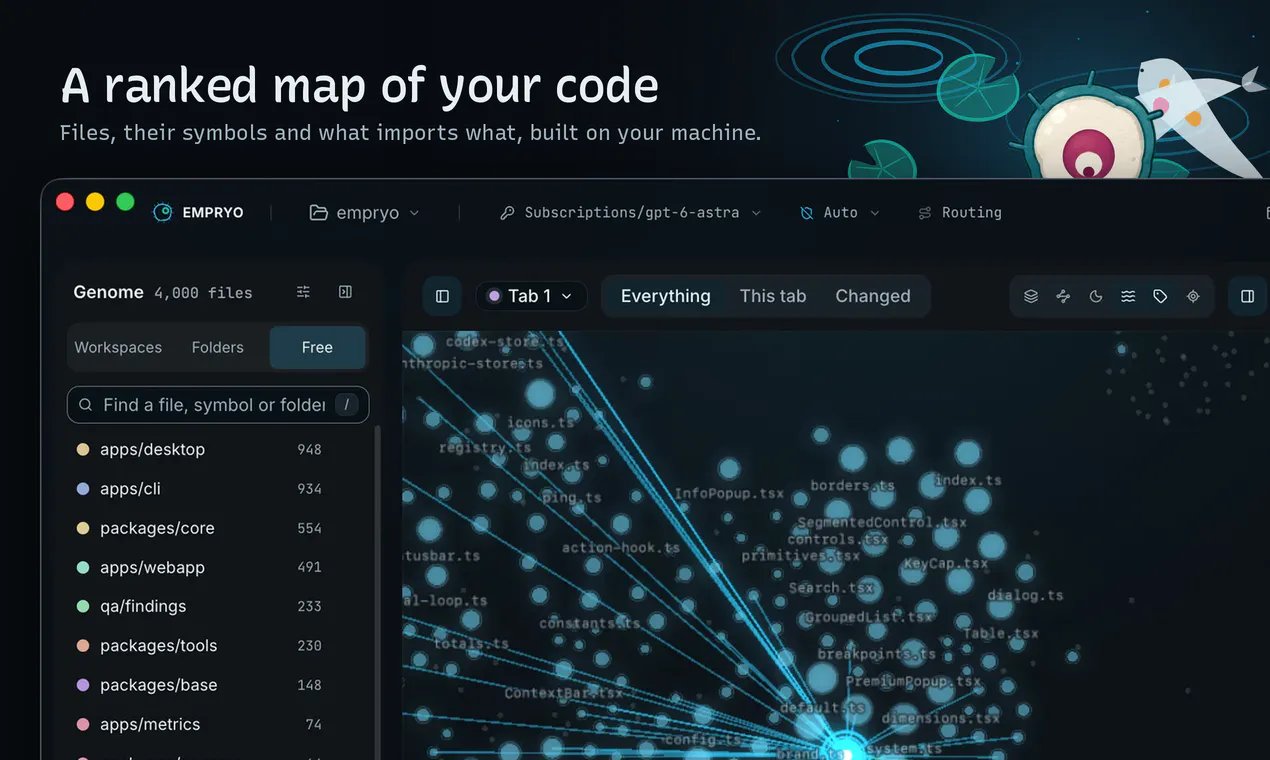The height and width of the screenshot is (760, 1270).
Task: Click the branching connections icon in graph toolbar
Action: 1063,296
